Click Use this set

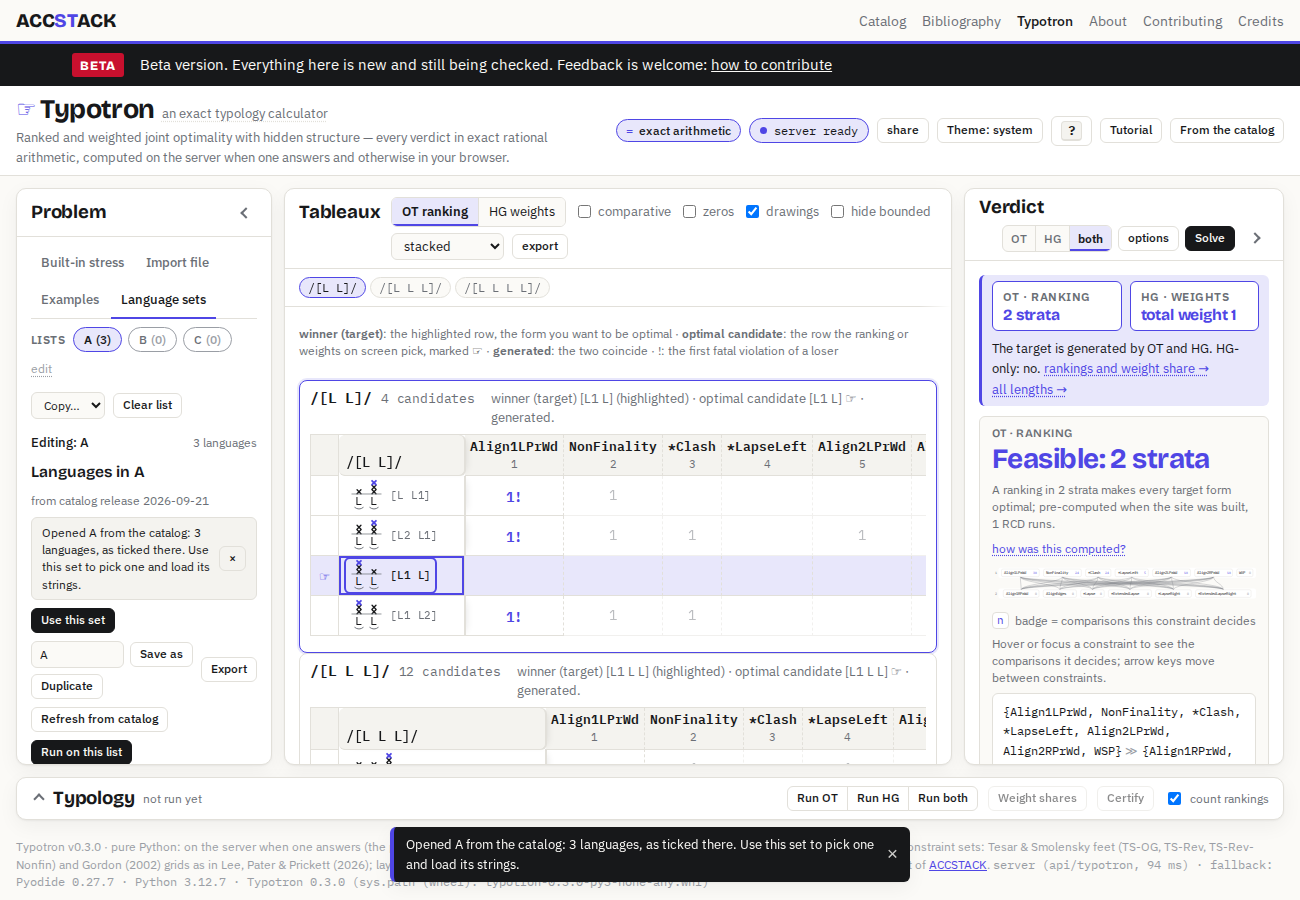point(73,620)
